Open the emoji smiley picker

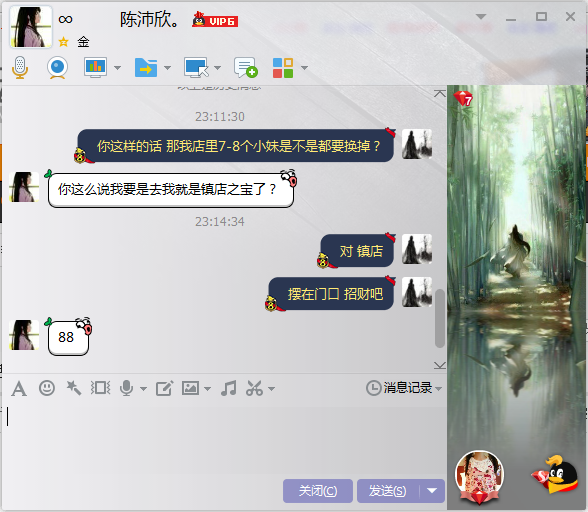pos(46,388)
